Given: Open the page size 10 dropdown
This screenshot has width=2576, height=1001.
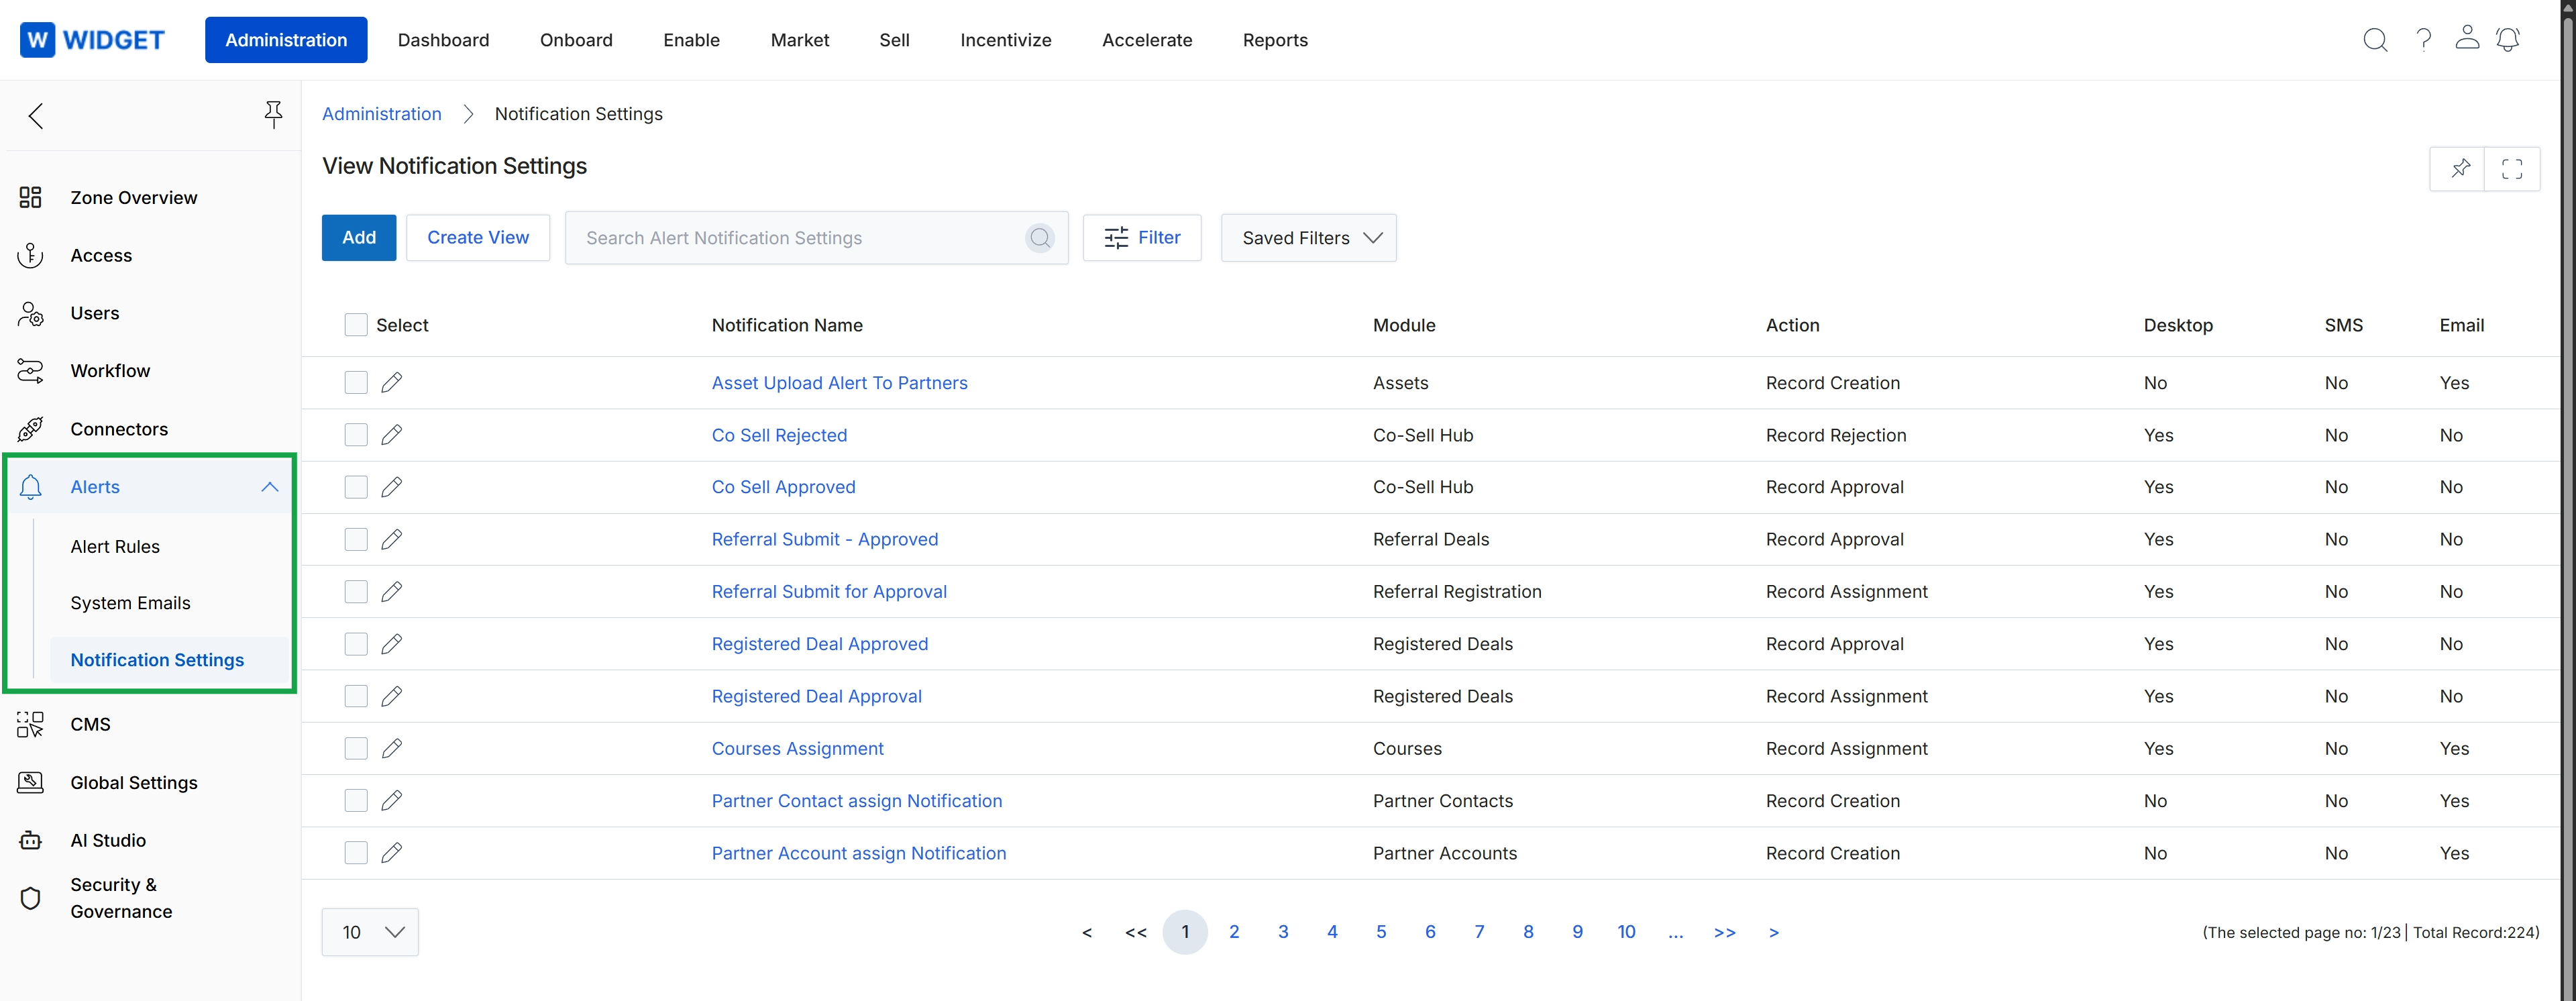Looking at the screenshot, I should 370,932.
